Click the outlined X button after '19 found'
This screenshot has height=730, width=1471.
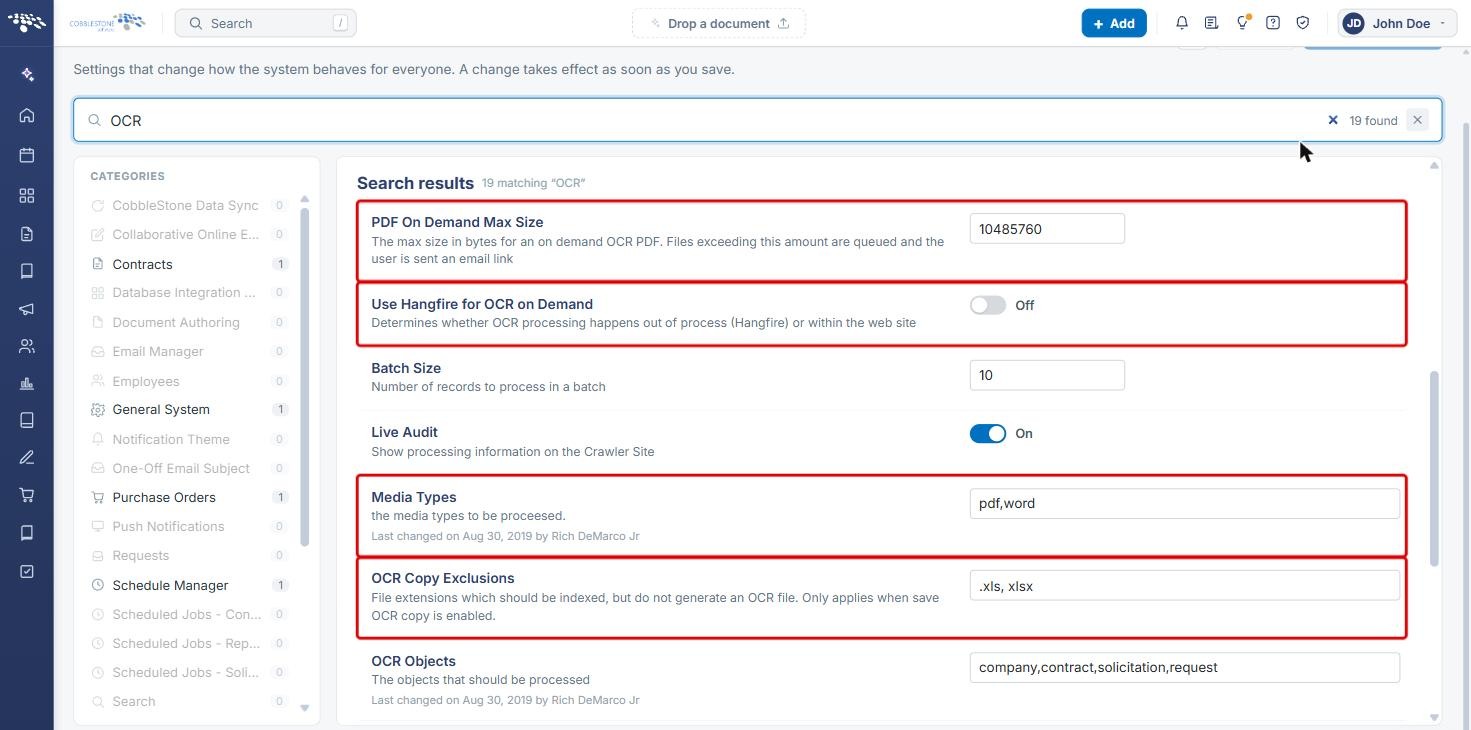1417,120
